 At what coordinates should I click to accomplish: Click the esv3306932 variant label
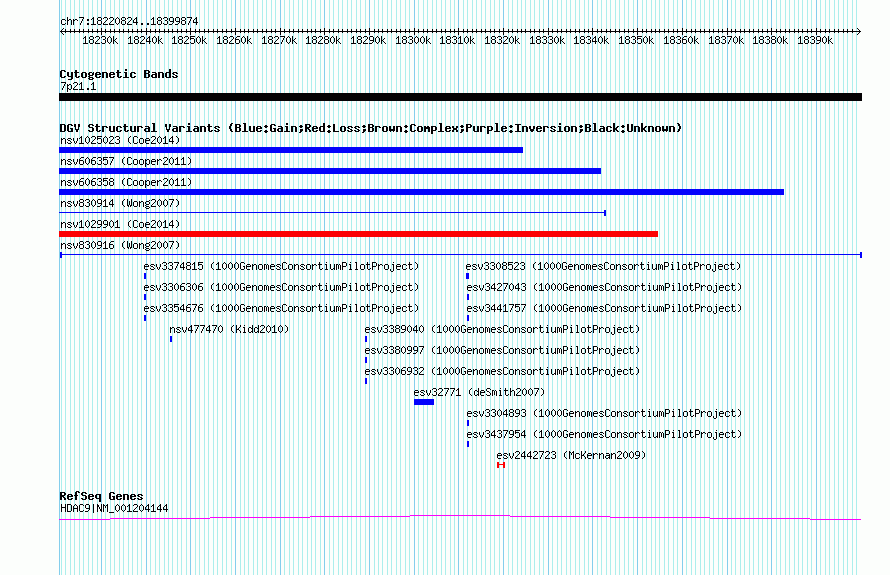click(502, 371)
